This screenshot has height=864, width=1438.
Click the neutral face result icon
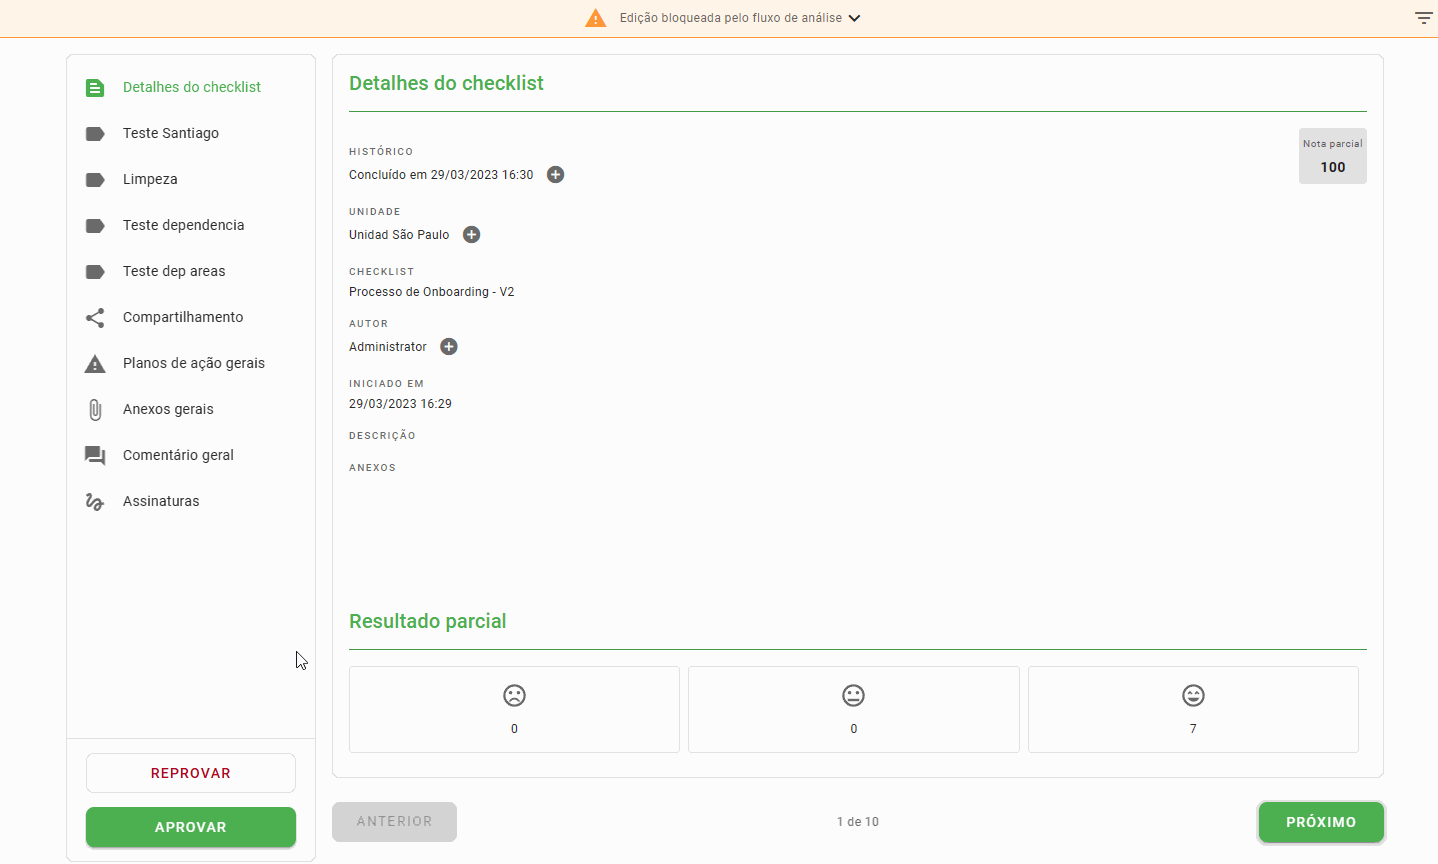click(x=853, y=695)
